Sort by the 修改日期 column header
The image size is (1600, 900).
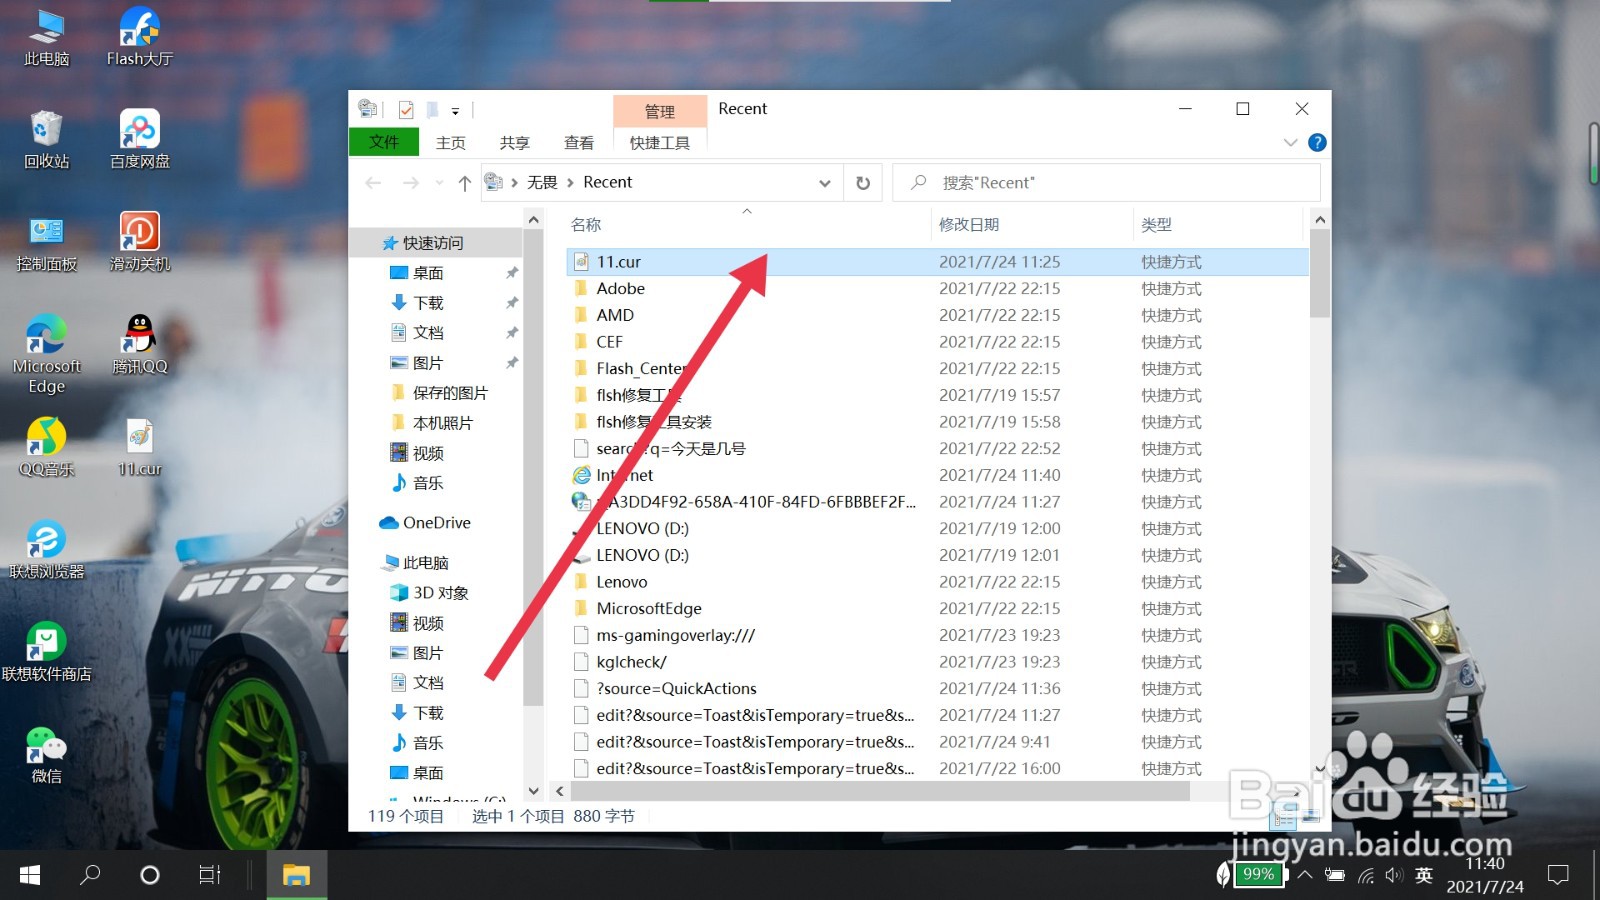[x=1030, y=225]
